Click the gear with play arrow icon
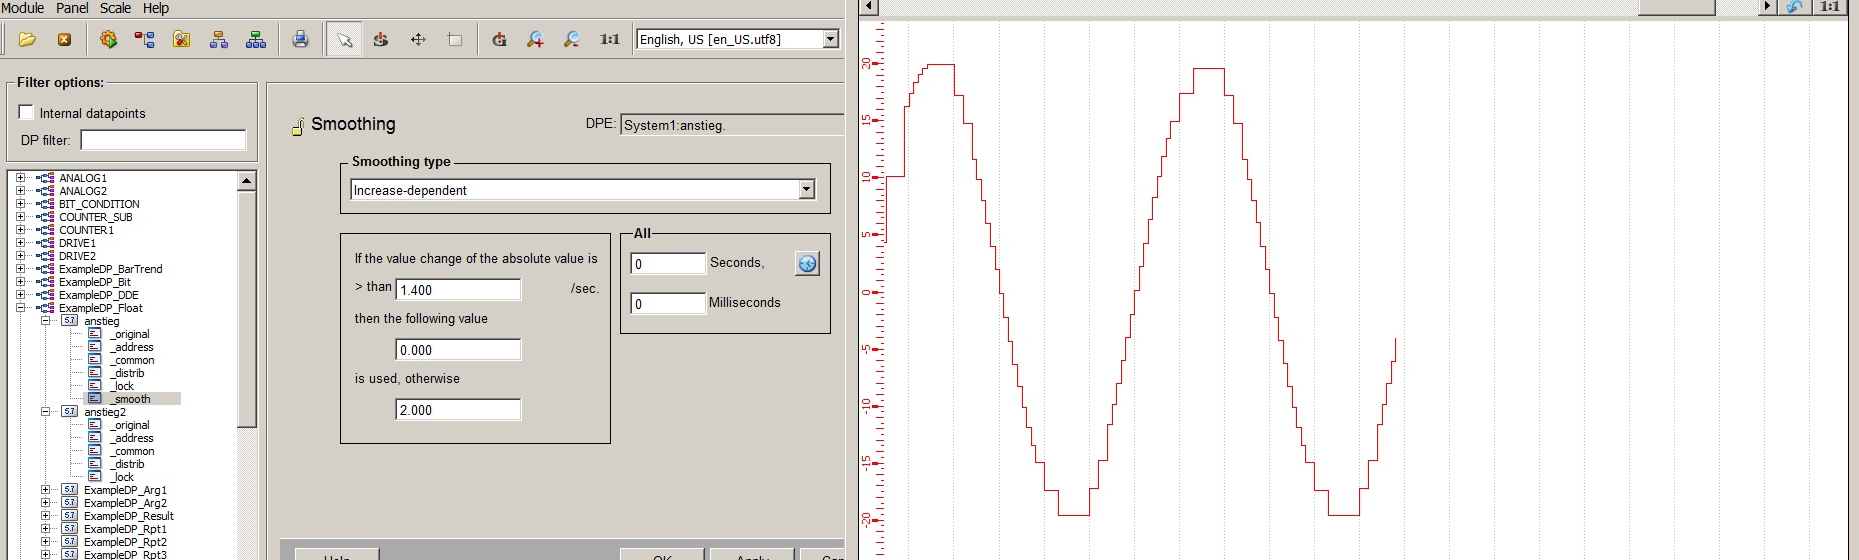Viewport: 1859px width, 560px height. point(108,40)
